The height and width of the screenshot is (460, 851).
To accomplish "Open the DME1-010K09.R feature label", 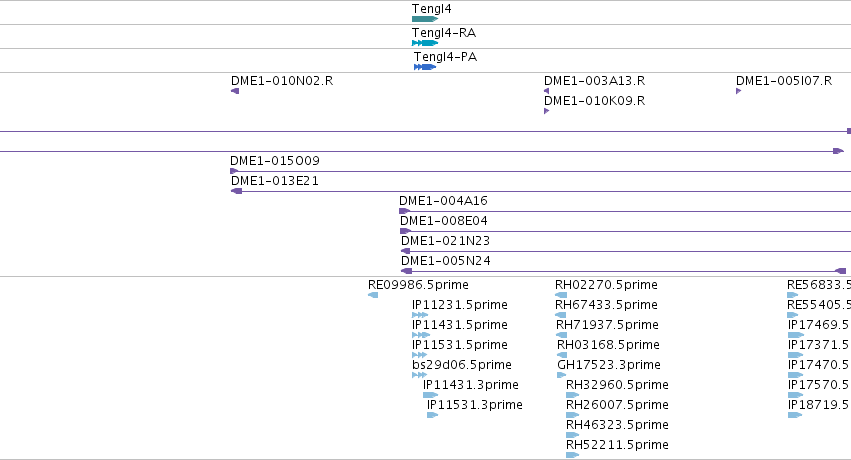I will pyautogui.click(x=594, y=101).
